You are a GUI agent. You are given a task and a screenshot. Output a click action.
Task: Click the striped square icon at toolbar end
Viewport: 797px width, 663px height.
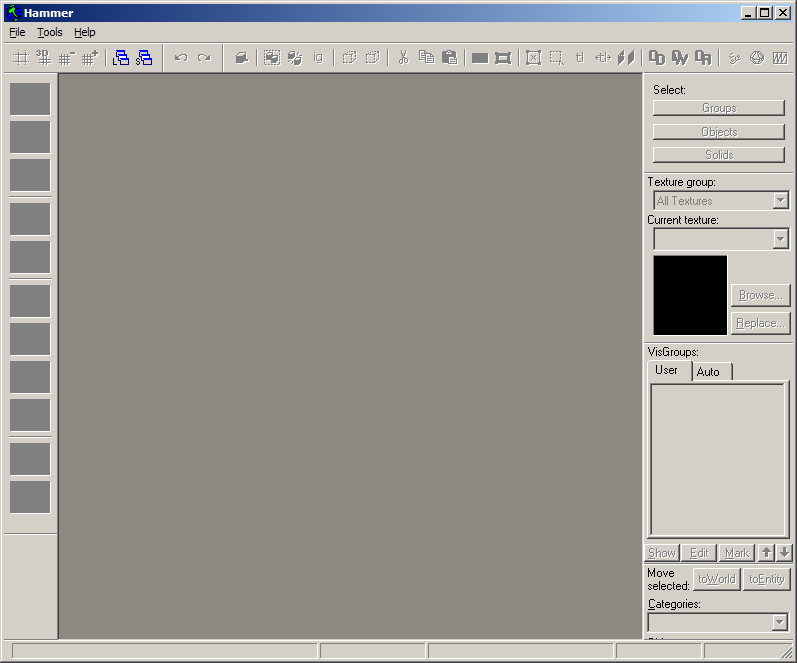click(x=780, y=58)
